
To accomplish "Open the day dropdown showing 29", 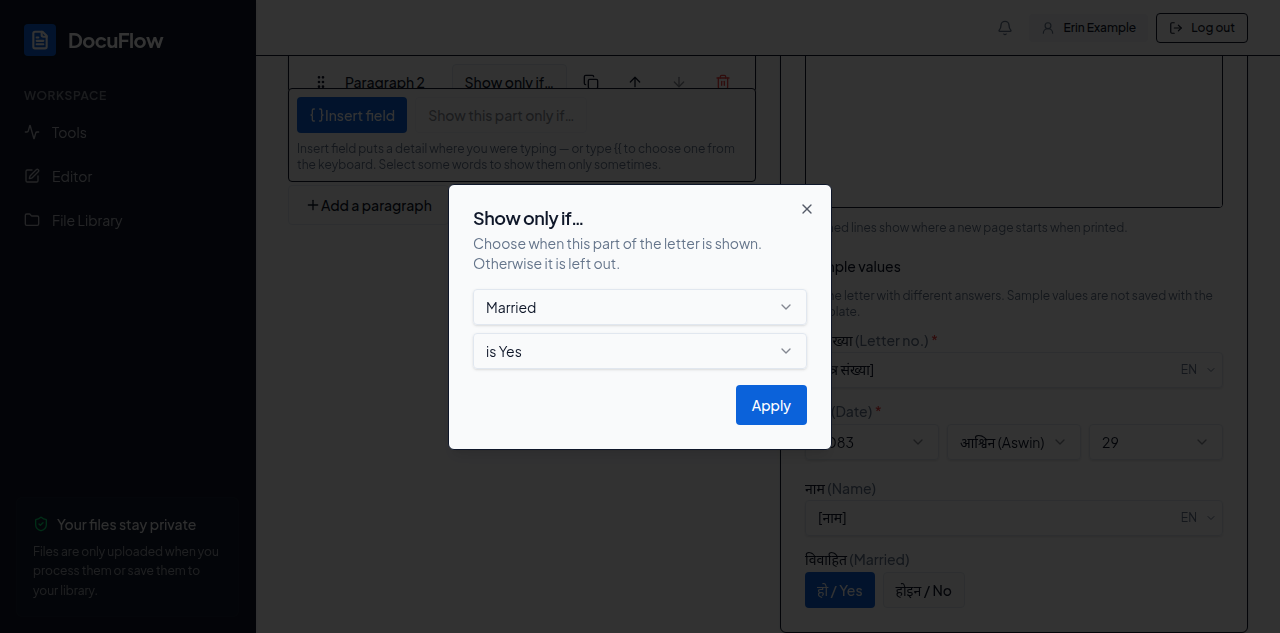I will (1156, 442).
